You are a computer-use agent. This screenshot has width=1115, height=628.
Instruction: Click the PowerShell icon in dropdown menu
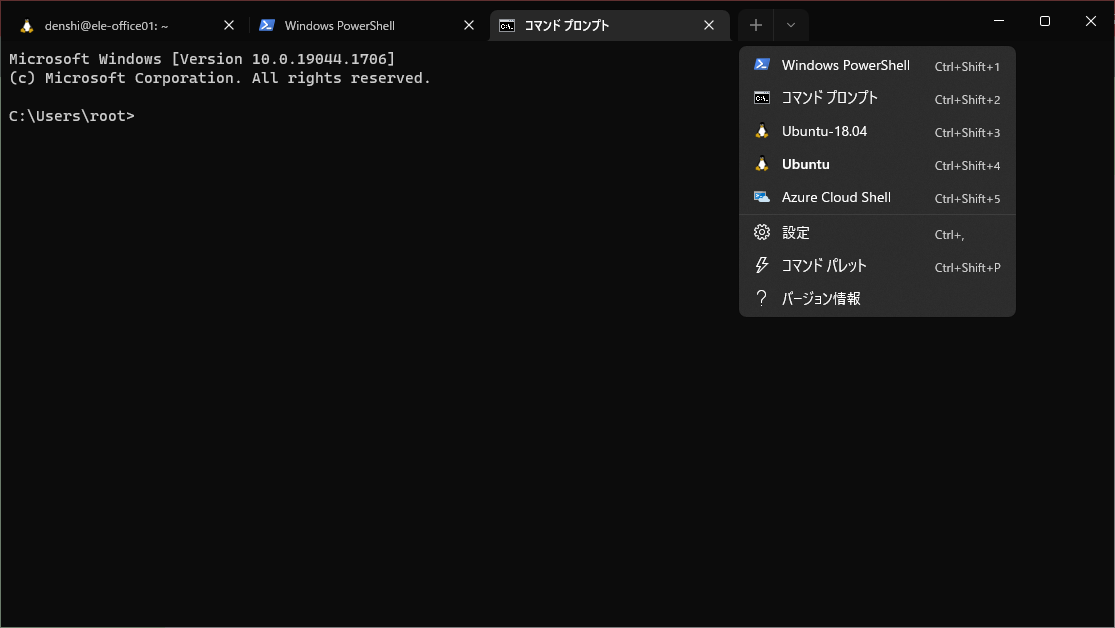(x=762, y=65)
